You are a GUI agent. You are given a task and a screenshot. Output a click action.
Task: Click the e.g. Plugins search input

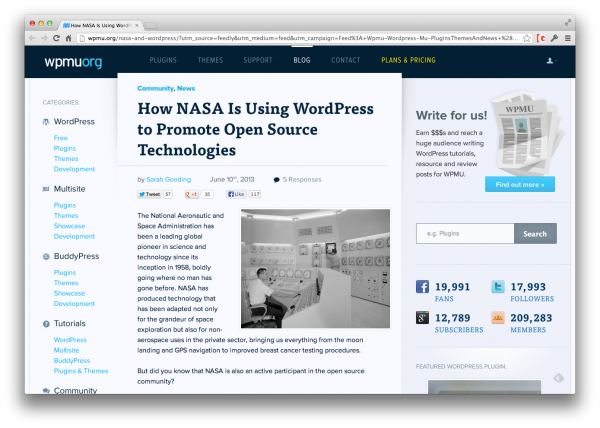point(465,233)
